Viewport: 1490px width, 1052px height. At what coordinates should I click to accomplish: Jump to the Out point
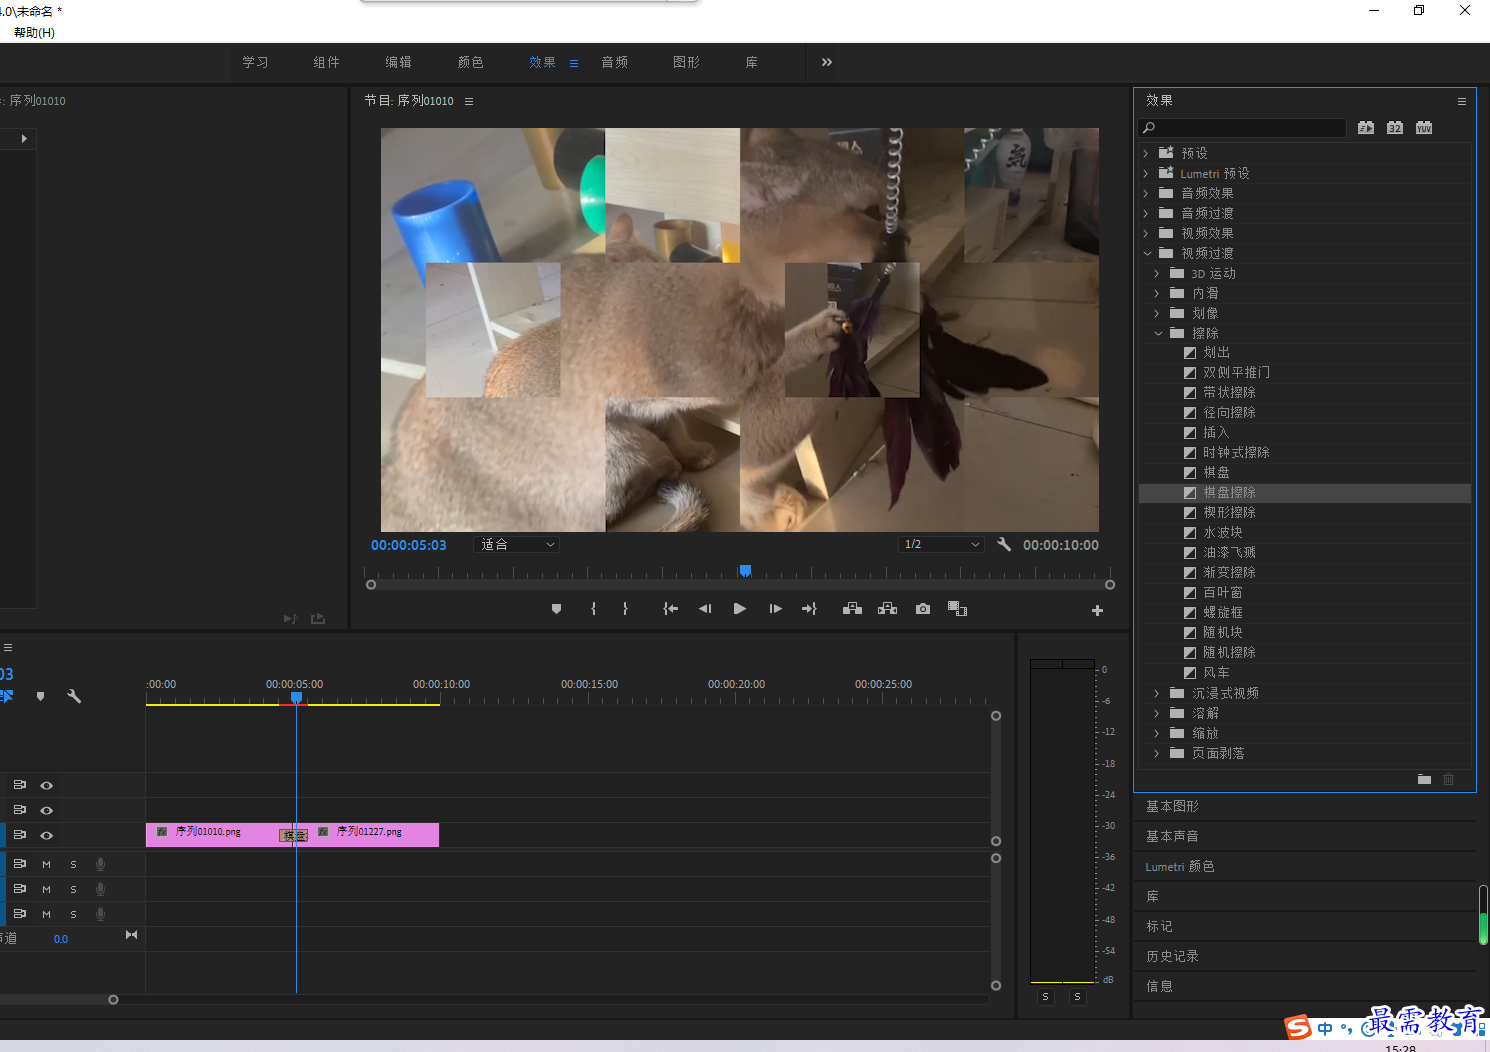click(x=809, y=609)
